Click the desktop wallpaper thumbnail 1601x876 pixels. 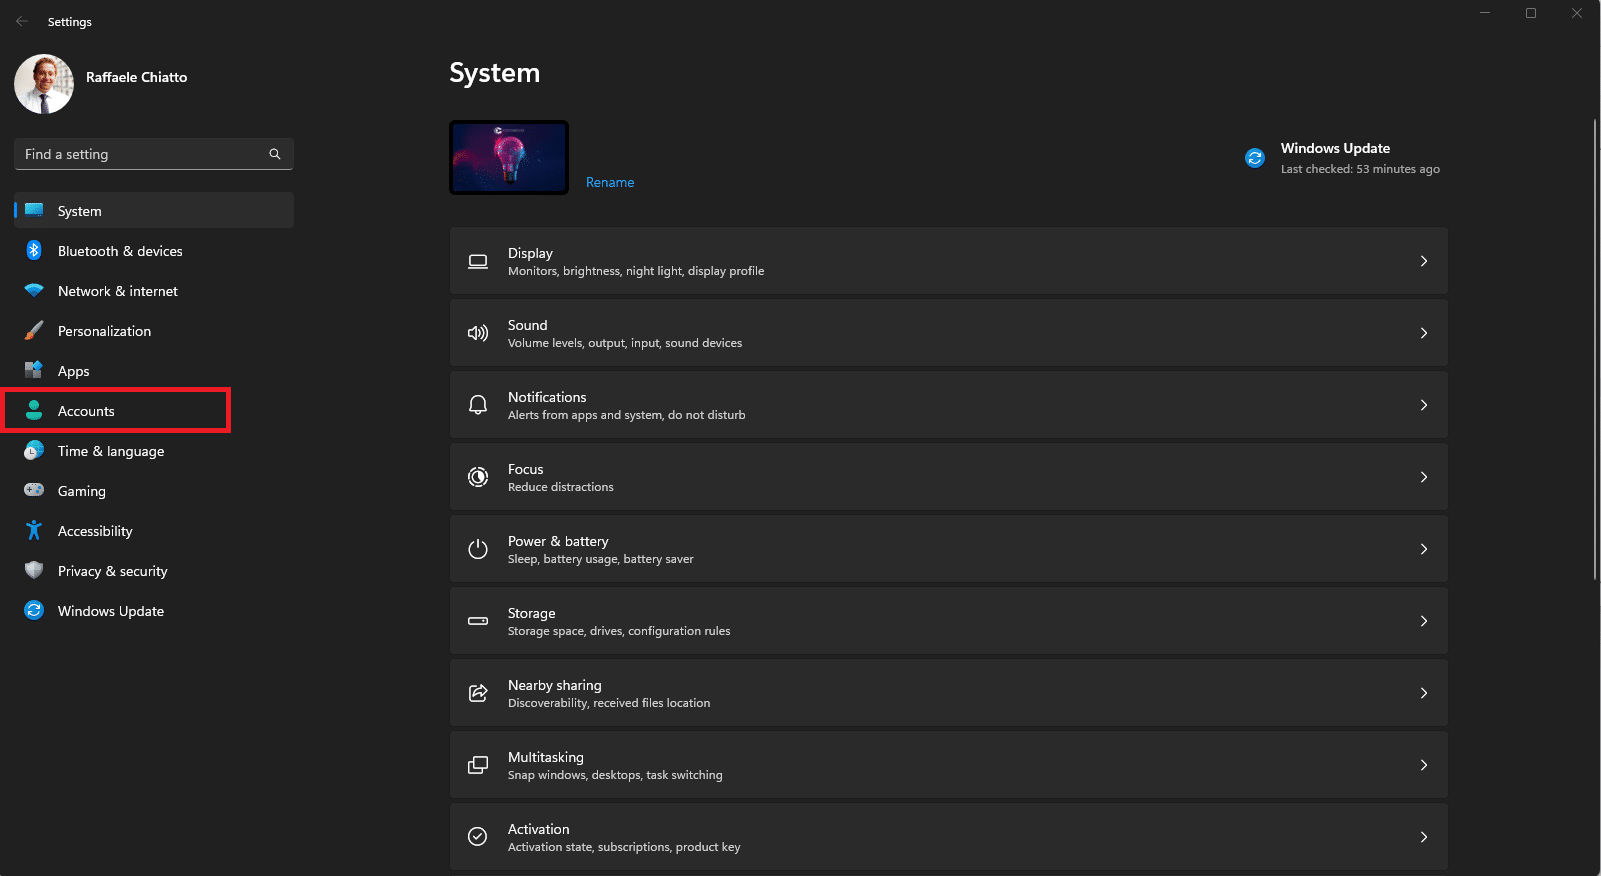click(509, 158)
